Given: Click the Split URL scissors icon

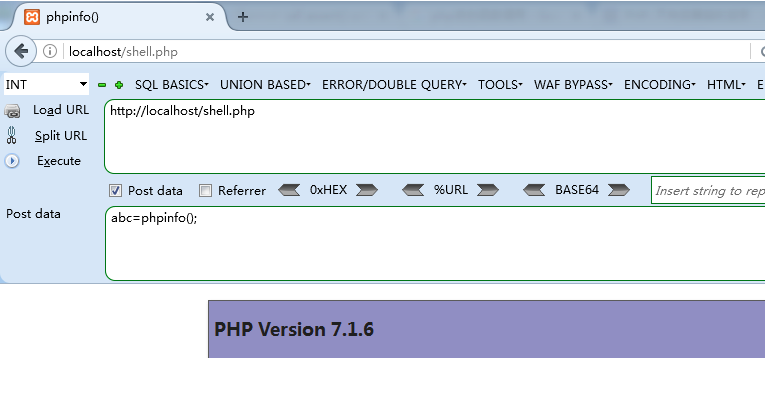Looking at the screenshot, I should pos(12,136).
